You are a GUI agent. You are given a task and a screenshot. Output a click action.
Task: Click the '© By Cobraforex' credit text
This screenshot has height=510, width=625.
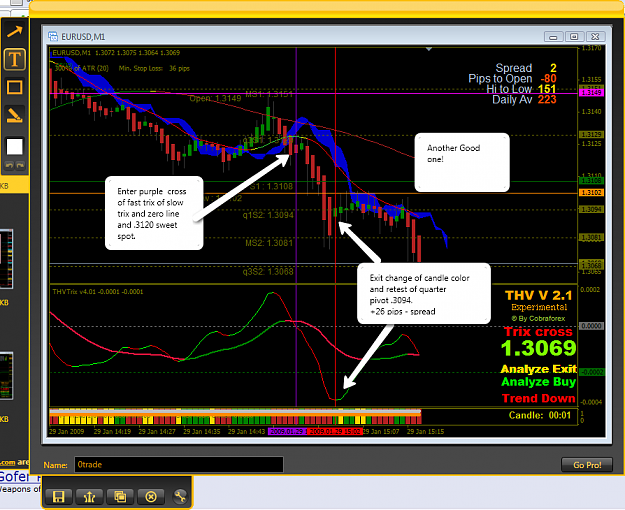pyautogui.click(x=538, y=319)
